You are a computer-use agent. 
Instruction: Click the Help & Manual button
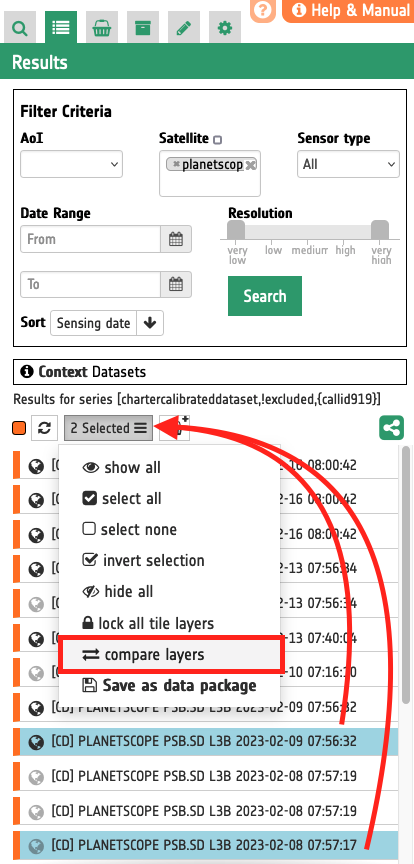[348, 10]
